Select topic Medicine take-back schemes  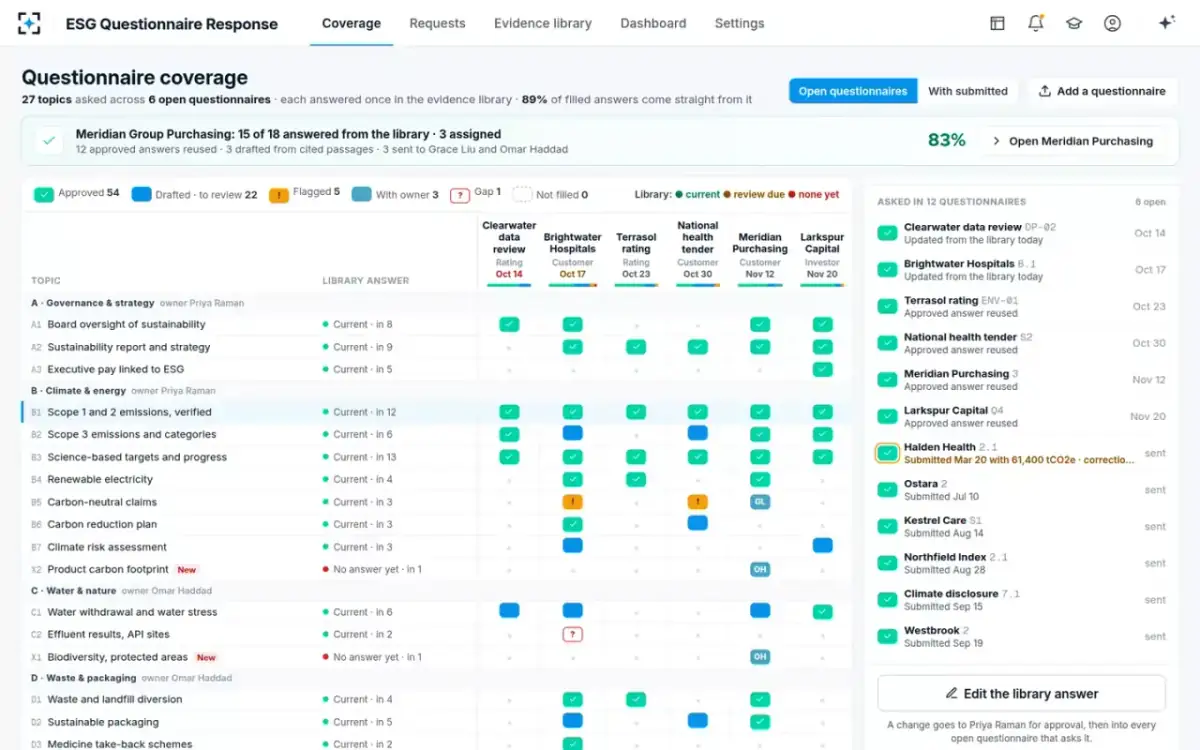pyautogui.click(x=120, y=744)
